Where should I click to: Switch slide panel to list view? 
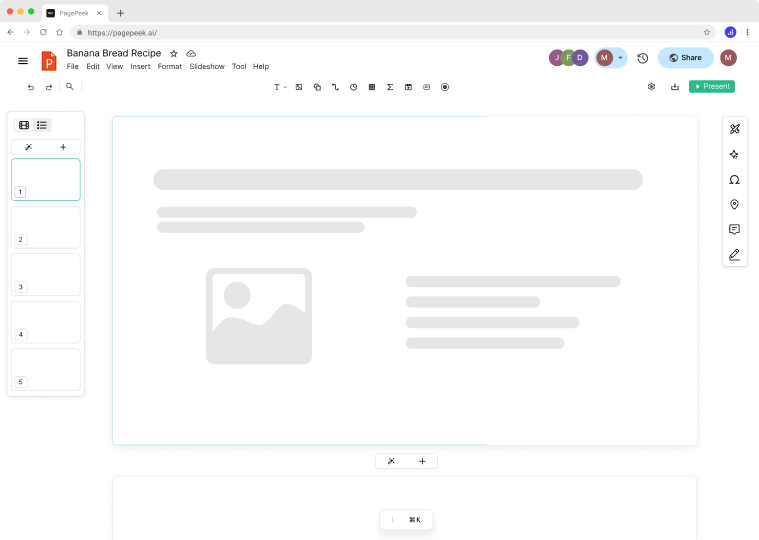[x=42, y=125]
